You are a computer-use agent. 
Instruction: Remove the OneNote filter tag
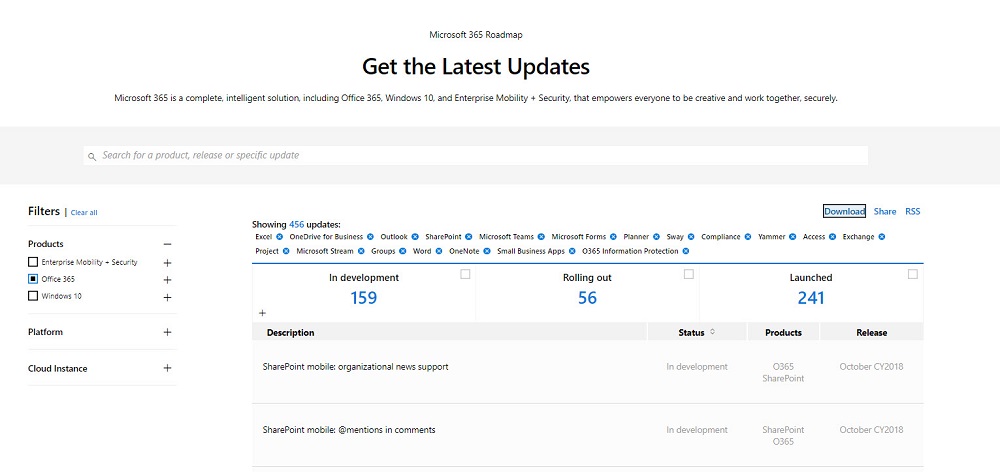[487, 251]
